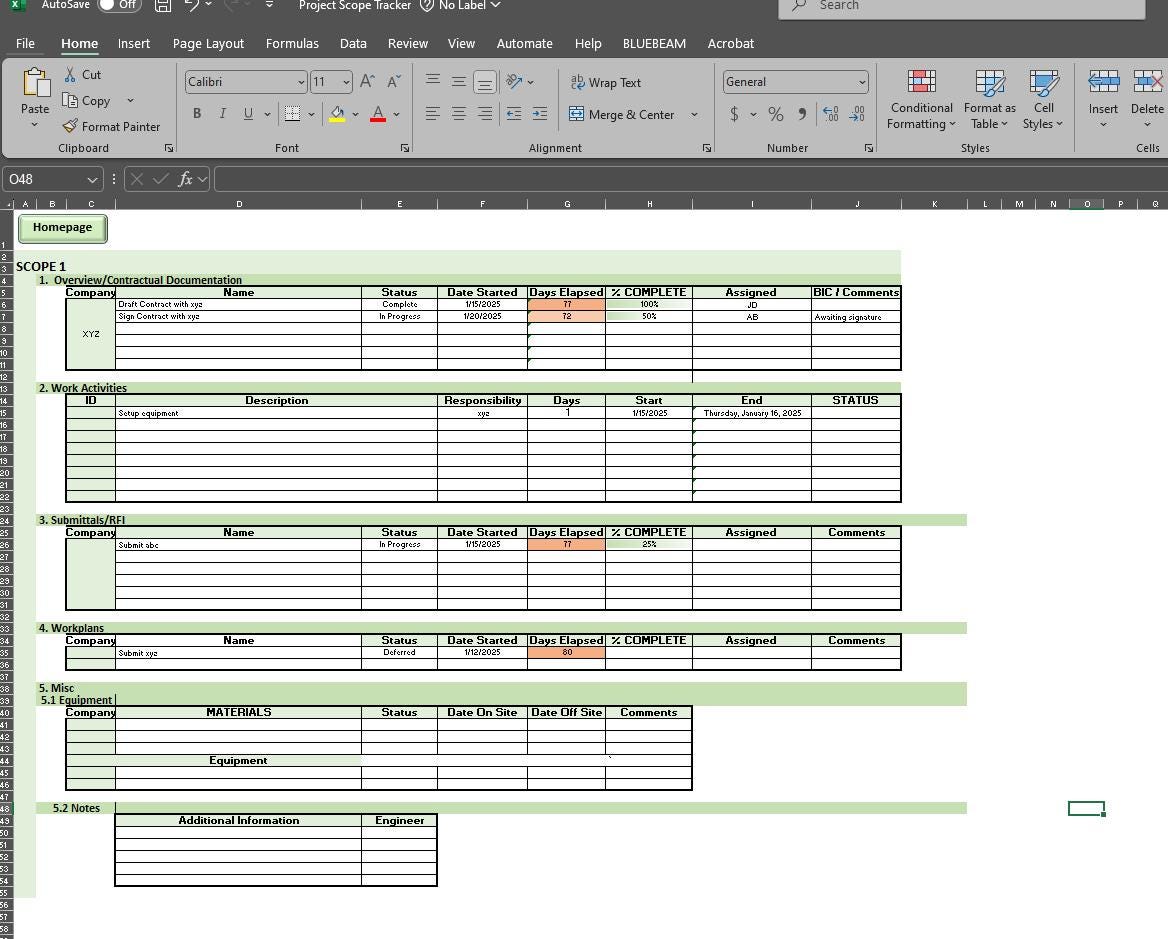The width and height of the screenshot is (1168, 939).
Task: Expand the Fill Color dropdown arrow
Action: coord(354,114)
